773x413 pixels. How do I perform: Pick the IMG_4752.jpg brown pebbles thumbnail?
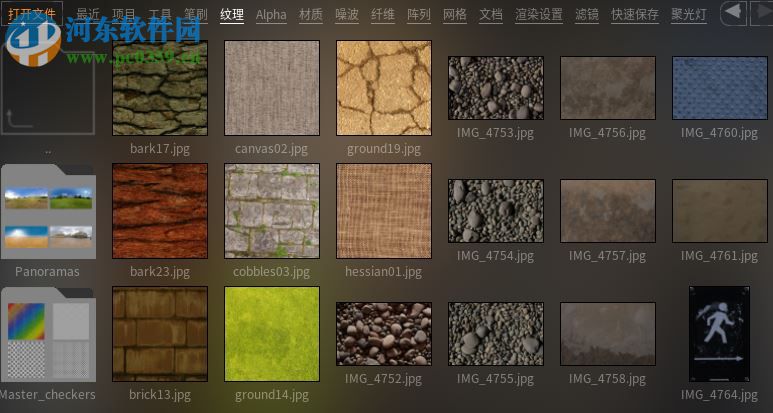[x=384, y=334]
